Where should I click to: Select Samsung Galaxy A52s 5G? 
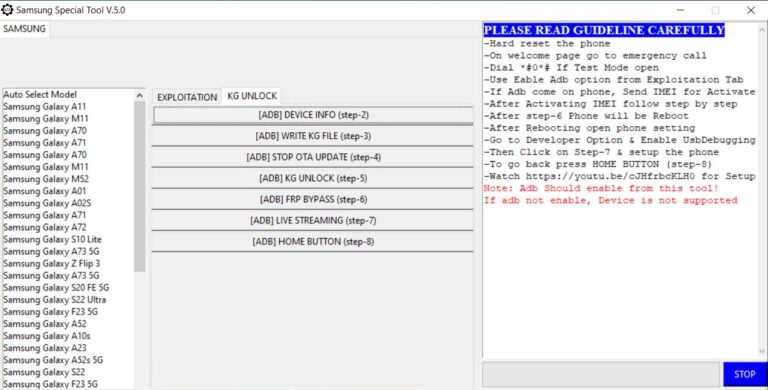coord(53,360)
